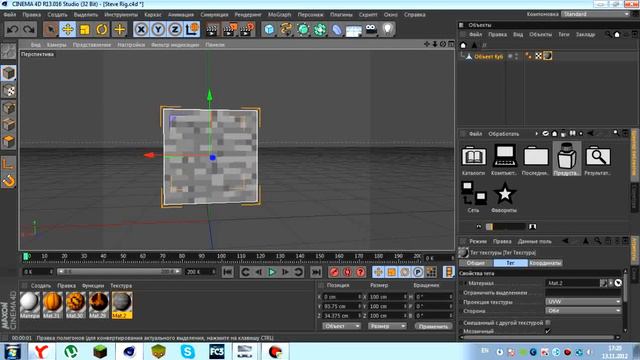Select the white material sphere

[29, 302]
